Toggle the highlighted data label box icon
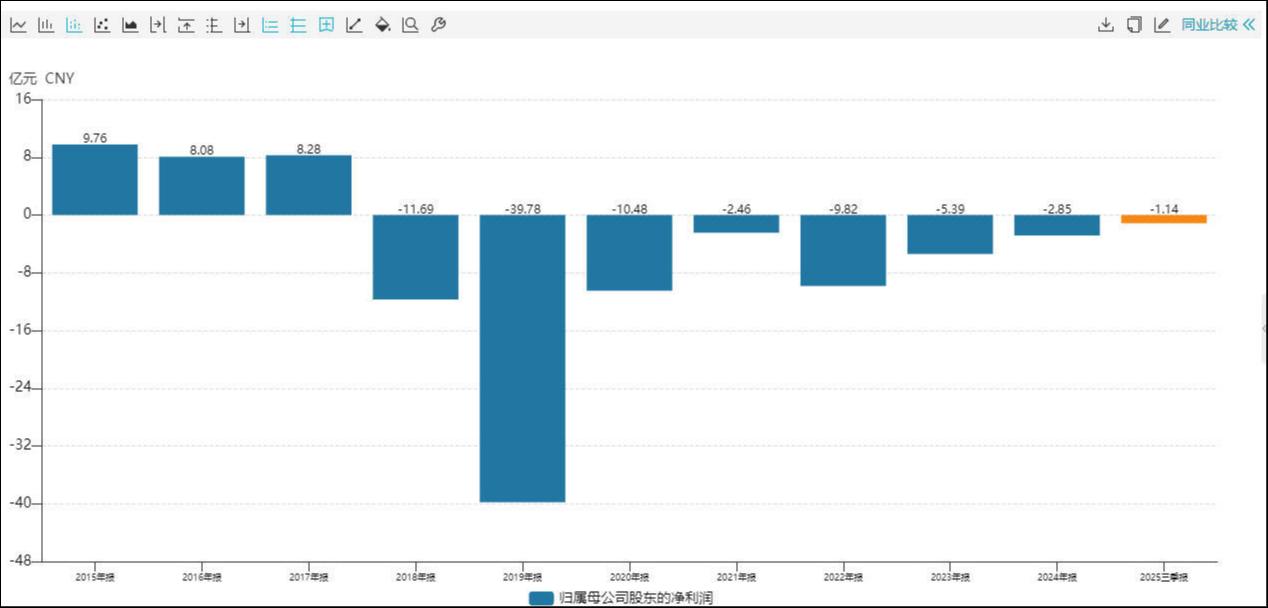 (326, 25)
